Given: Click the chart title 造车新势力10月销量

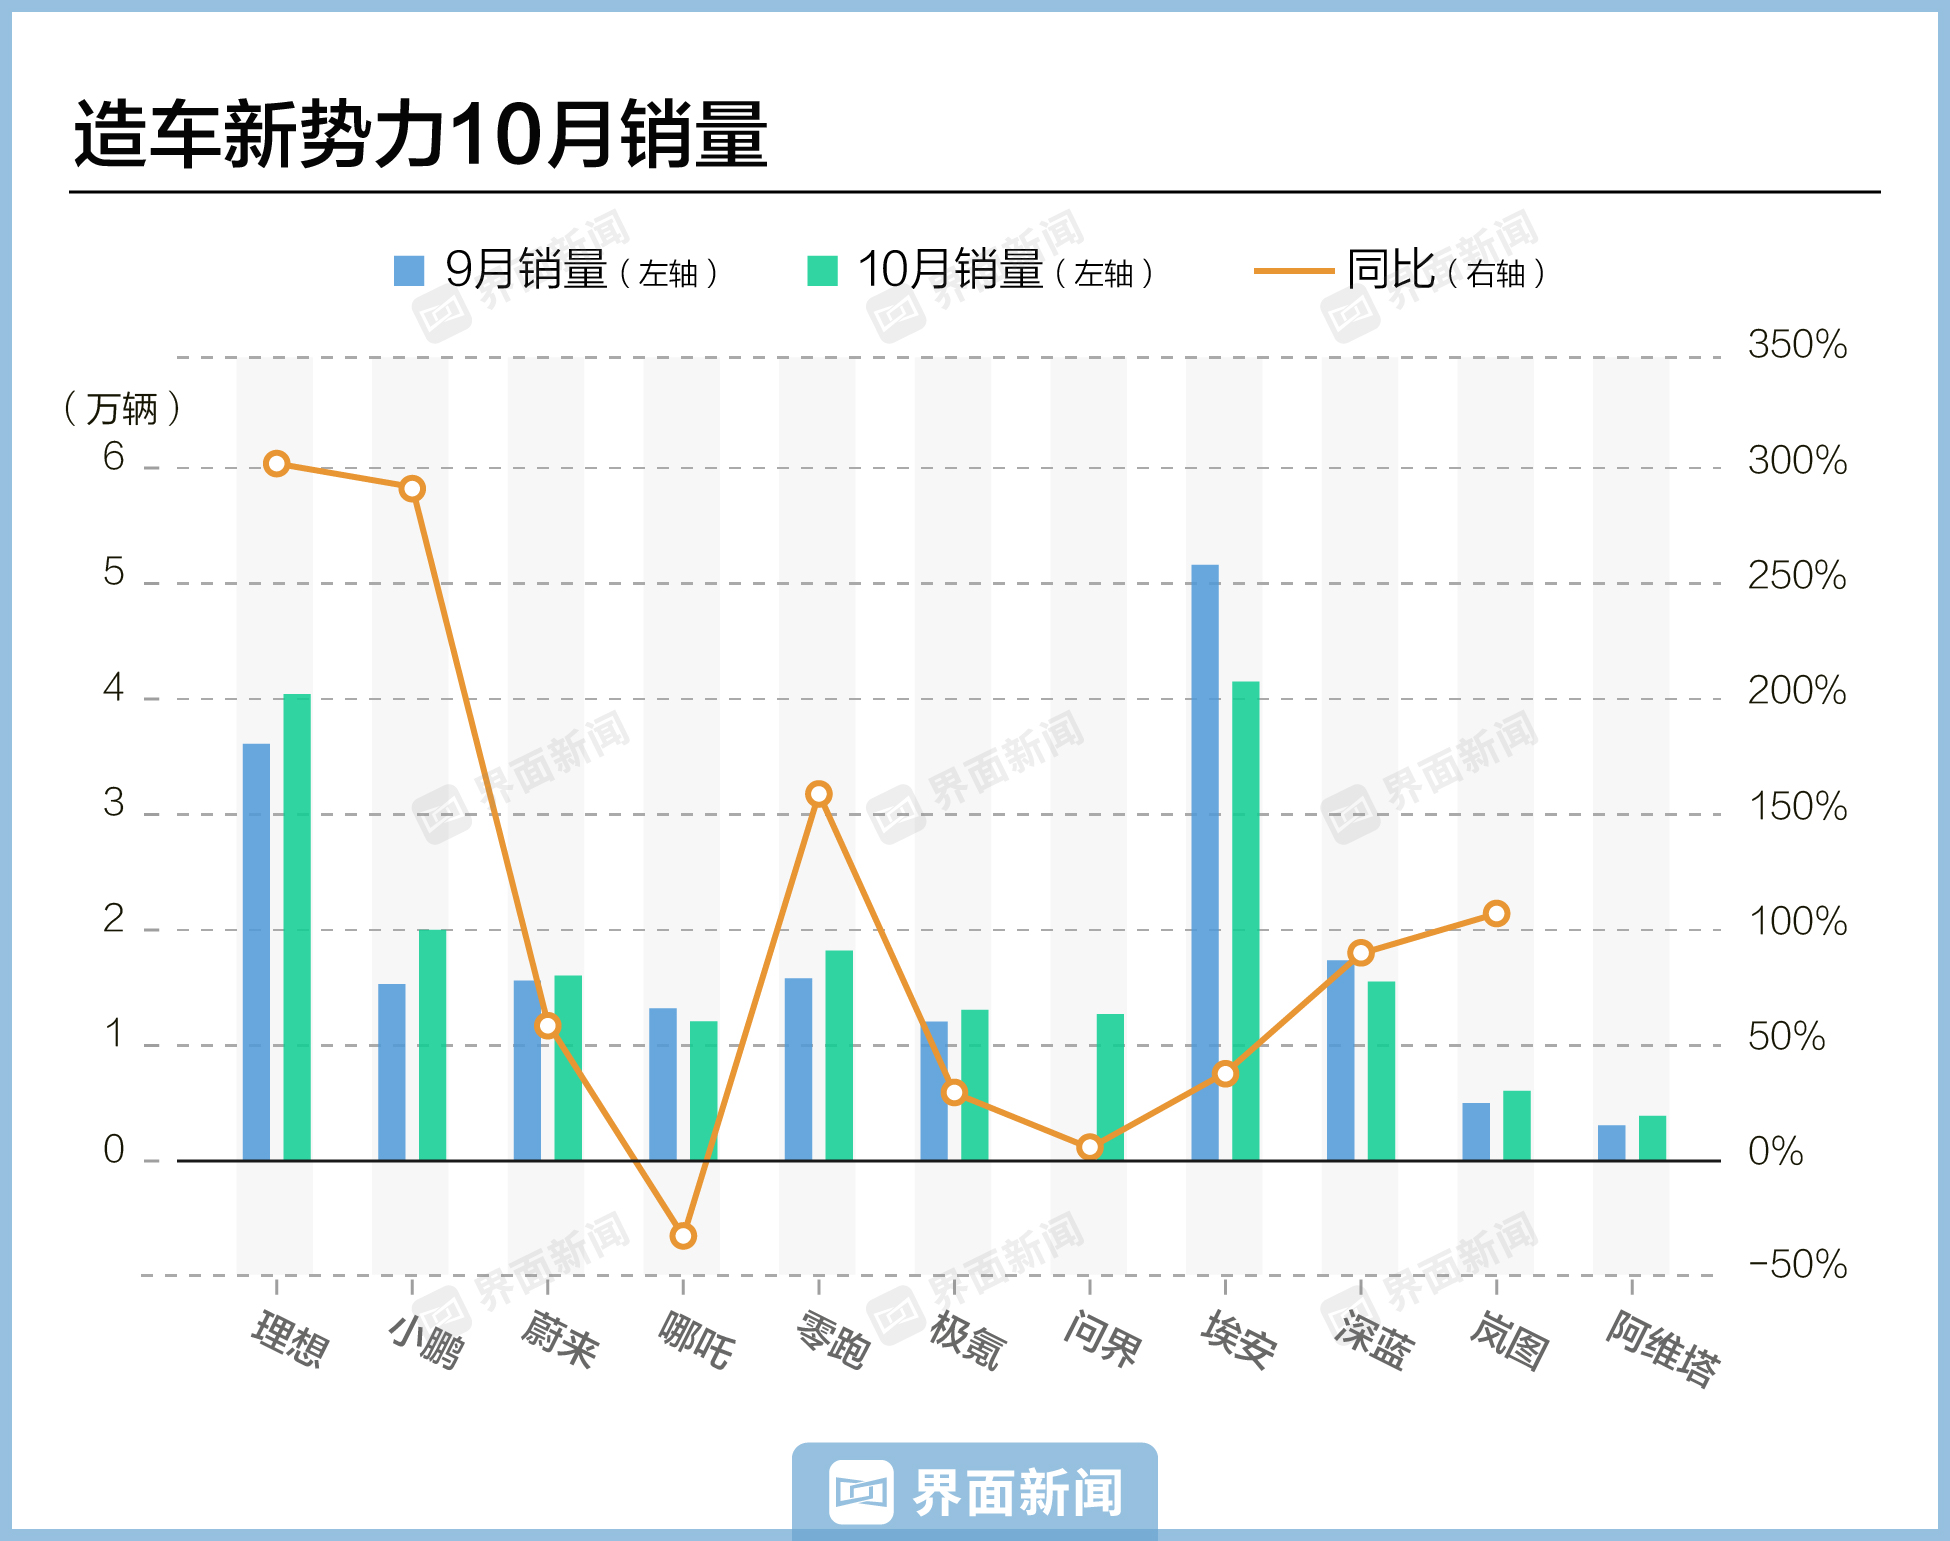Looking at the screenshot, I should (420, 134).
